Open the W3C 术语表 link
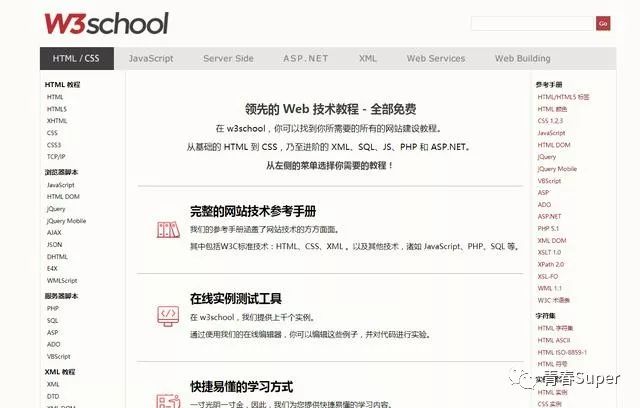This screenshot has width=640, height=408. [x=553, y=300]
